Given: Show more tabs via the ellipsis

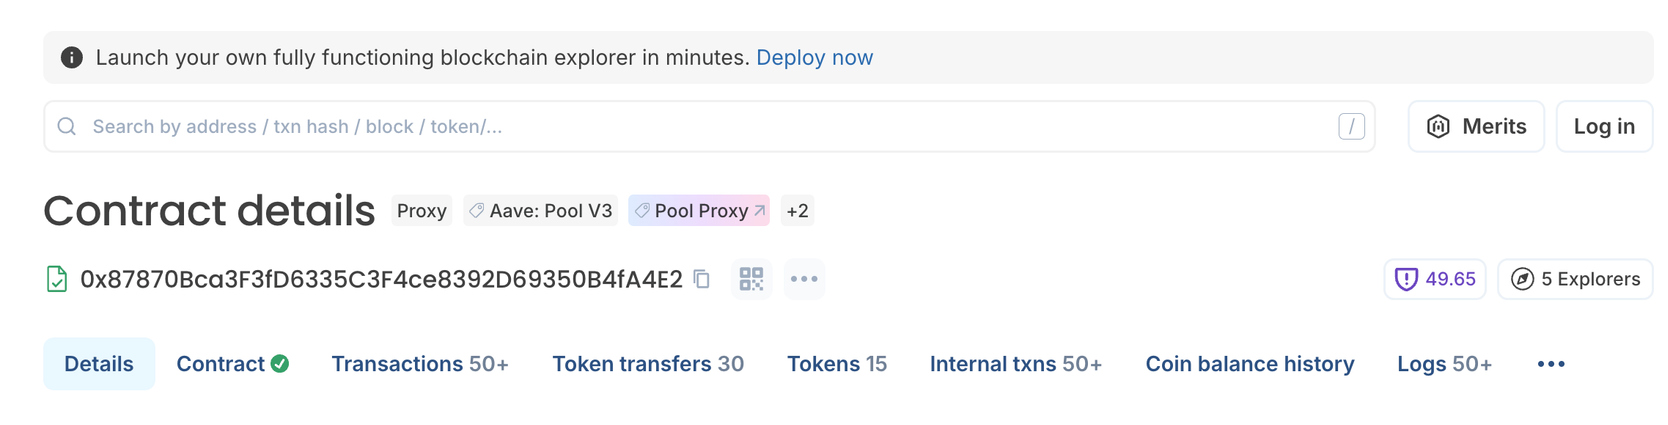Looking at the screenshot, I should tap(1551, 364).
